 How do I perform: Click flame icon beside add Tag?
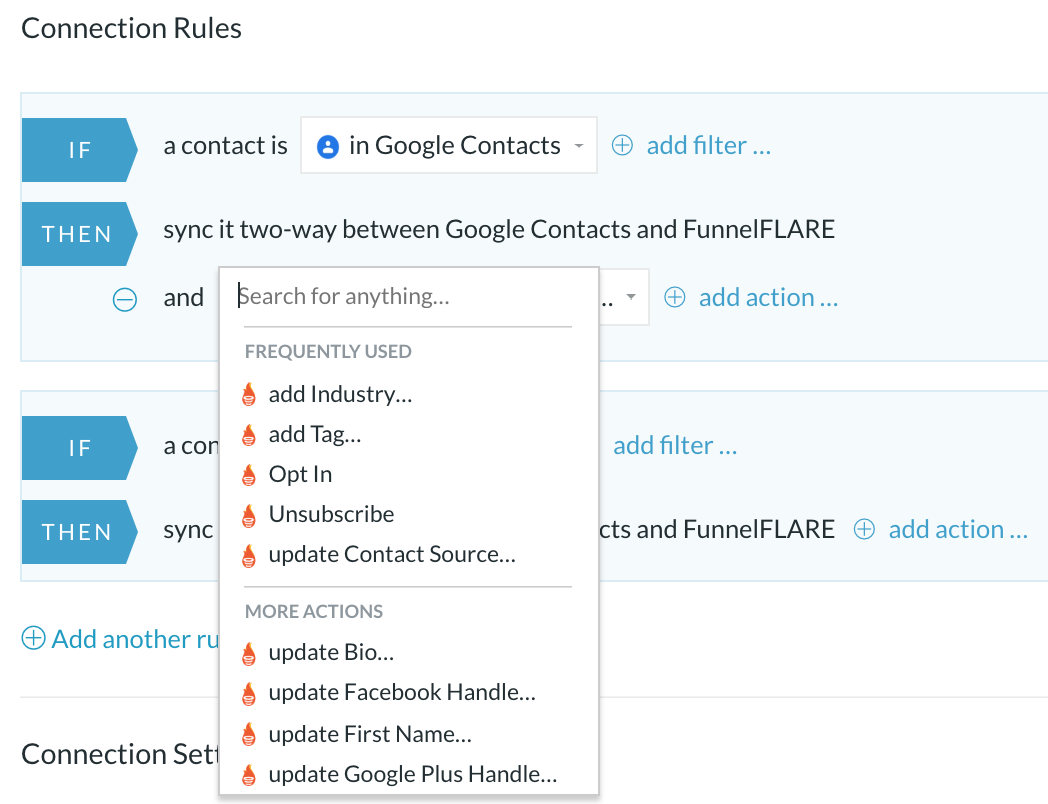pyautogui.click(x=249, y=434)
